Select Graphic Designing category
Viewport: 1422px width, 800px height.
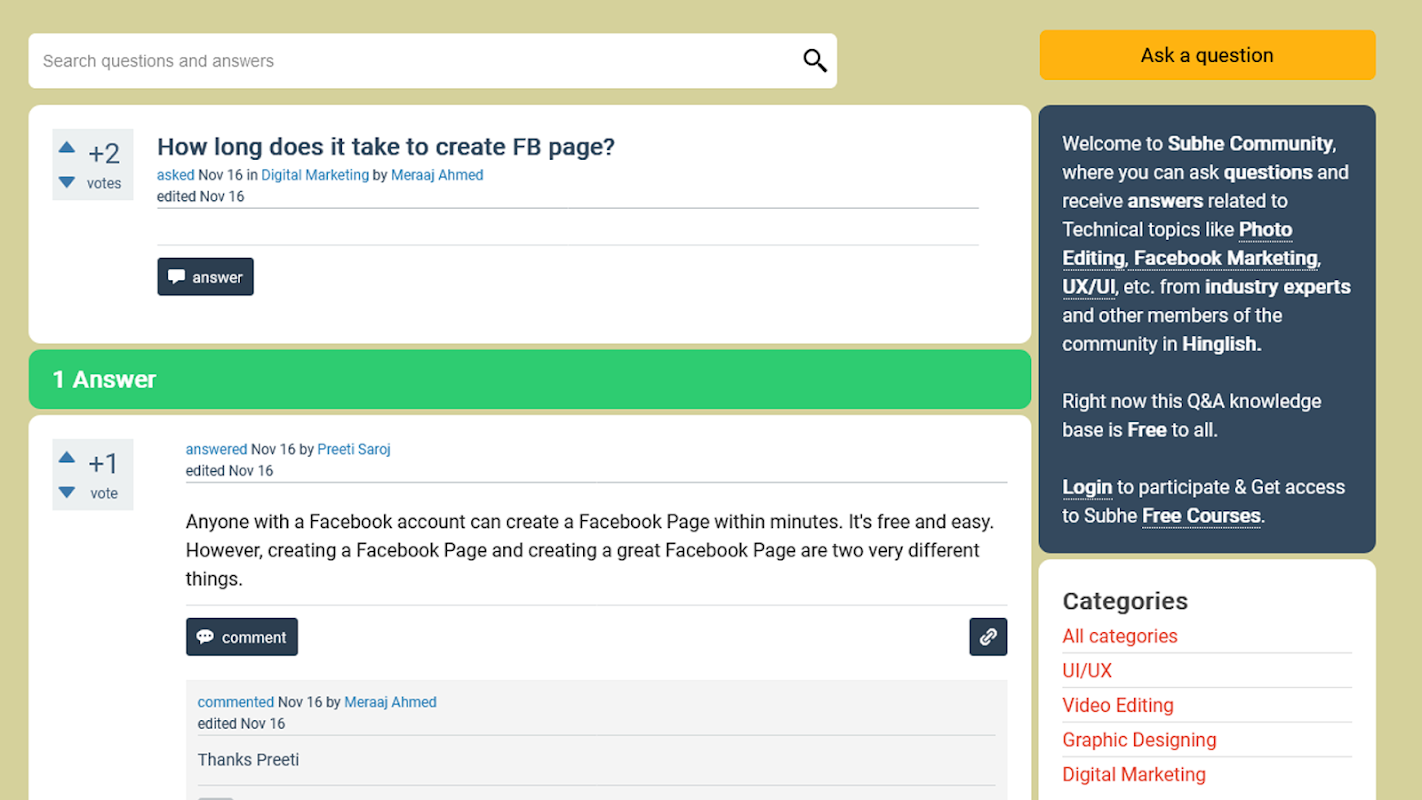coord(1139,740)
